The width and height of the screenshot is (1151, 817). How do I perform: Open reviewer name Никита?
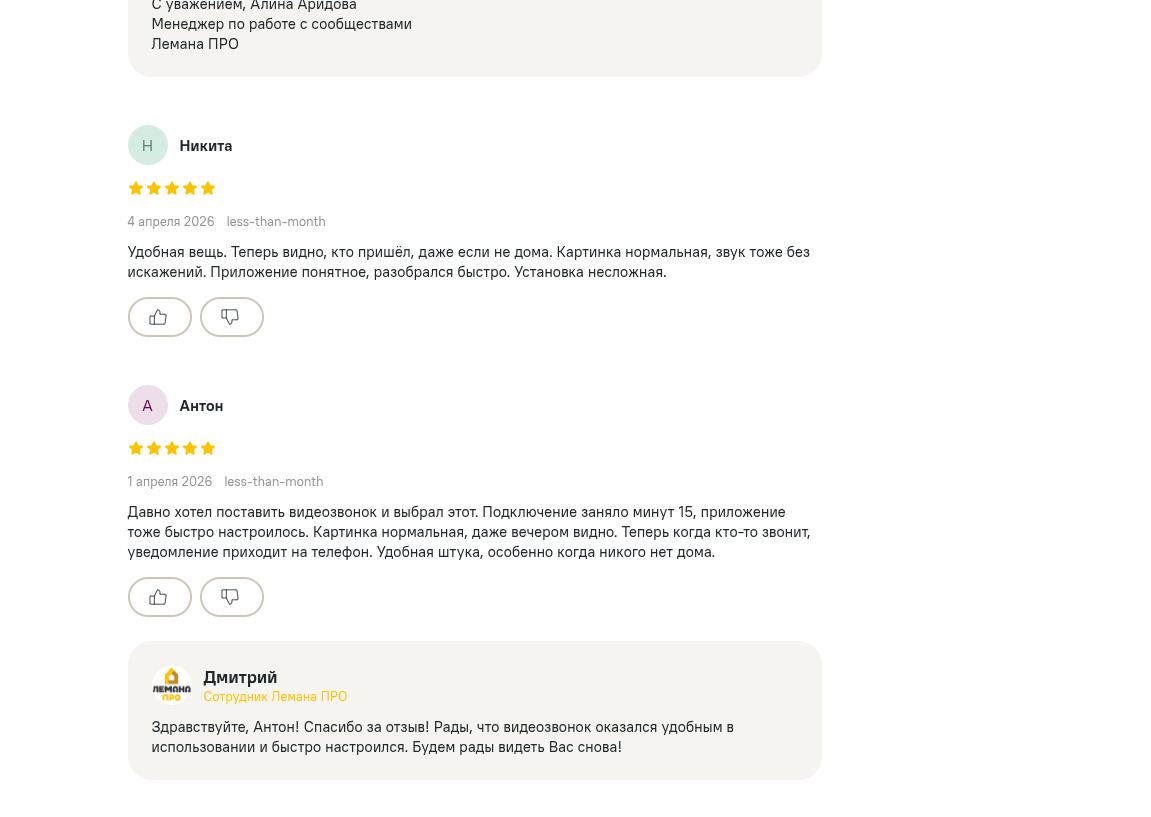(206, 146)
